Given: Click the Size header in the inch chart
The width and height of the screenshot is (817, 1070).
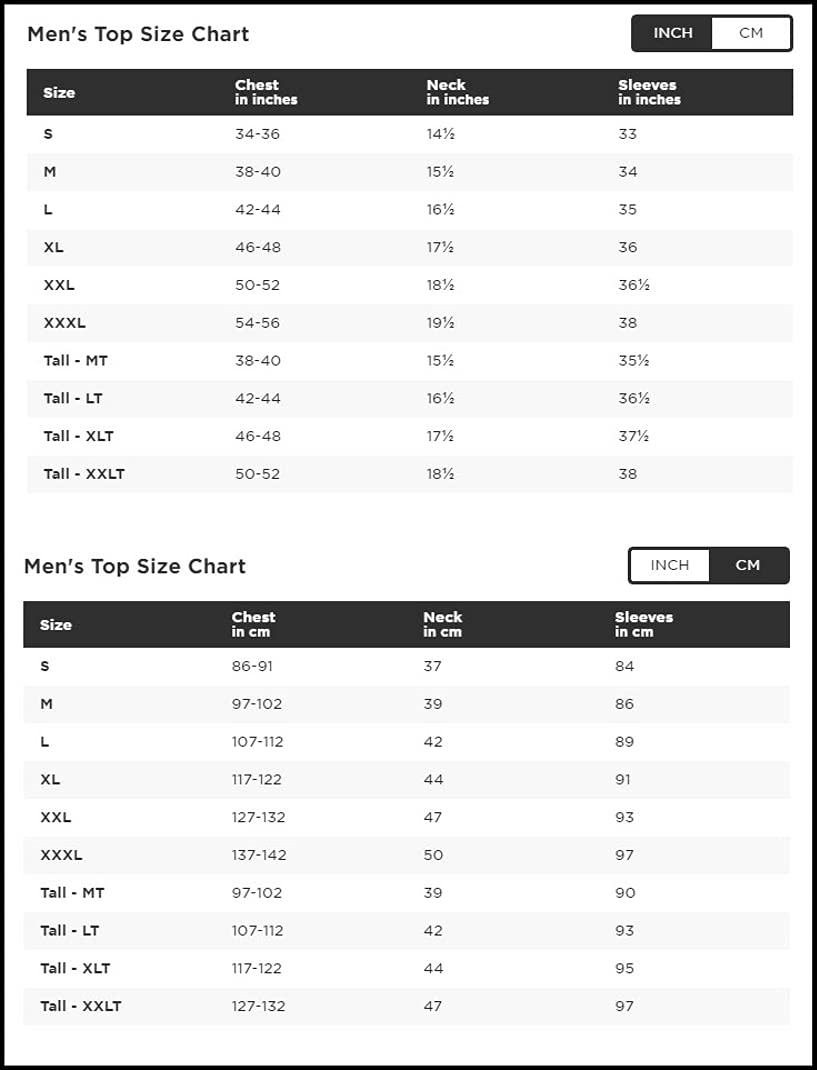Looking at the screenshot, I should (x=59, y=93).
